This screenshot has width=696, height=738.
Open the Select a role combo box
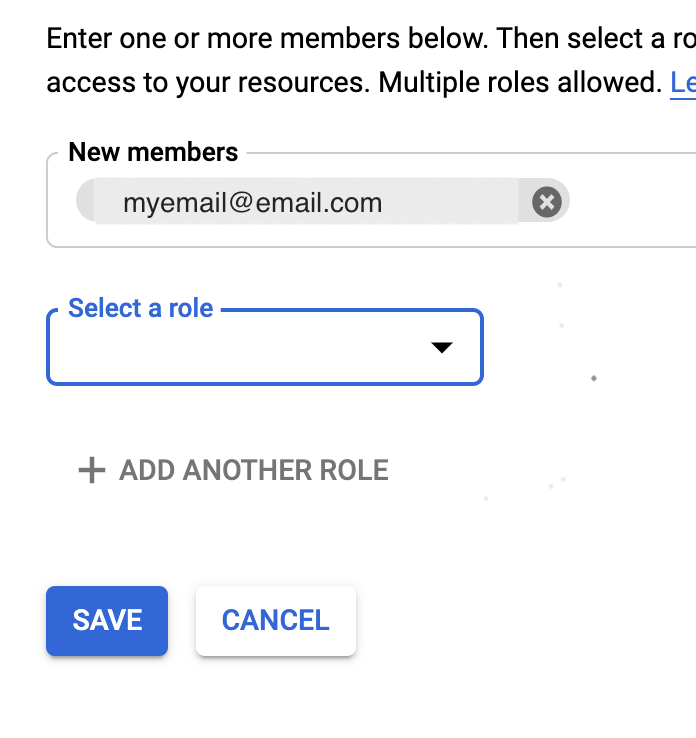click(x=264, y=347)
